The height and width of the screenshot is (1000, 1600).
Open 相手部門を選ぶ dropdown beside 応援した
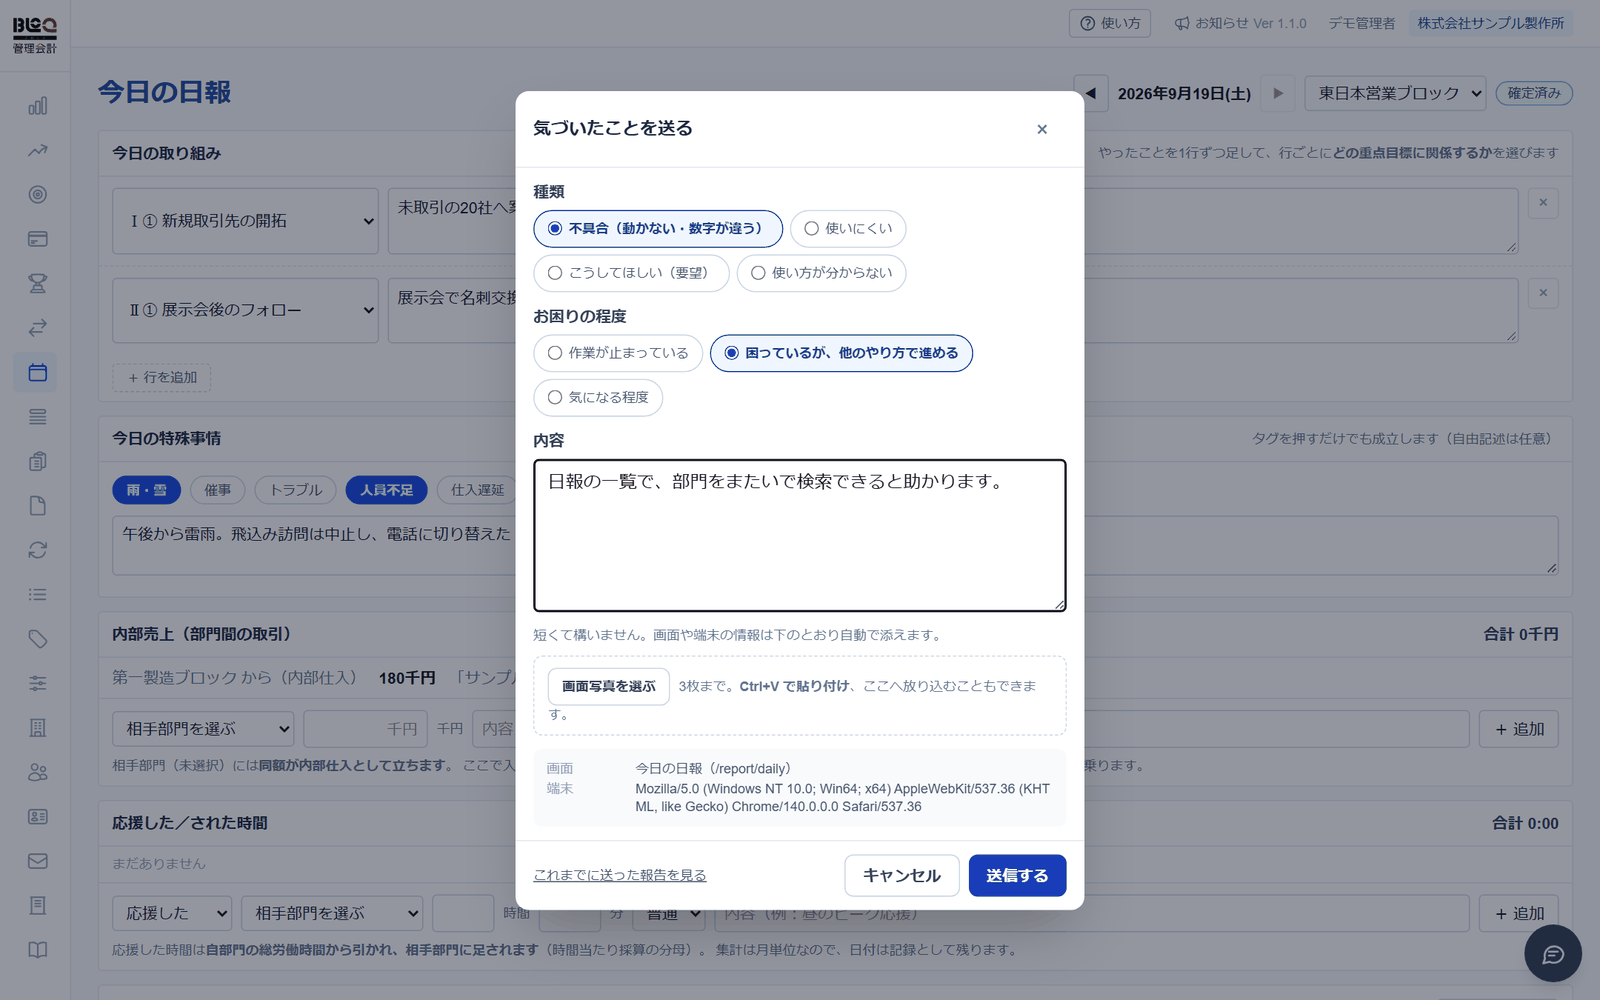(x=332, y=913)
